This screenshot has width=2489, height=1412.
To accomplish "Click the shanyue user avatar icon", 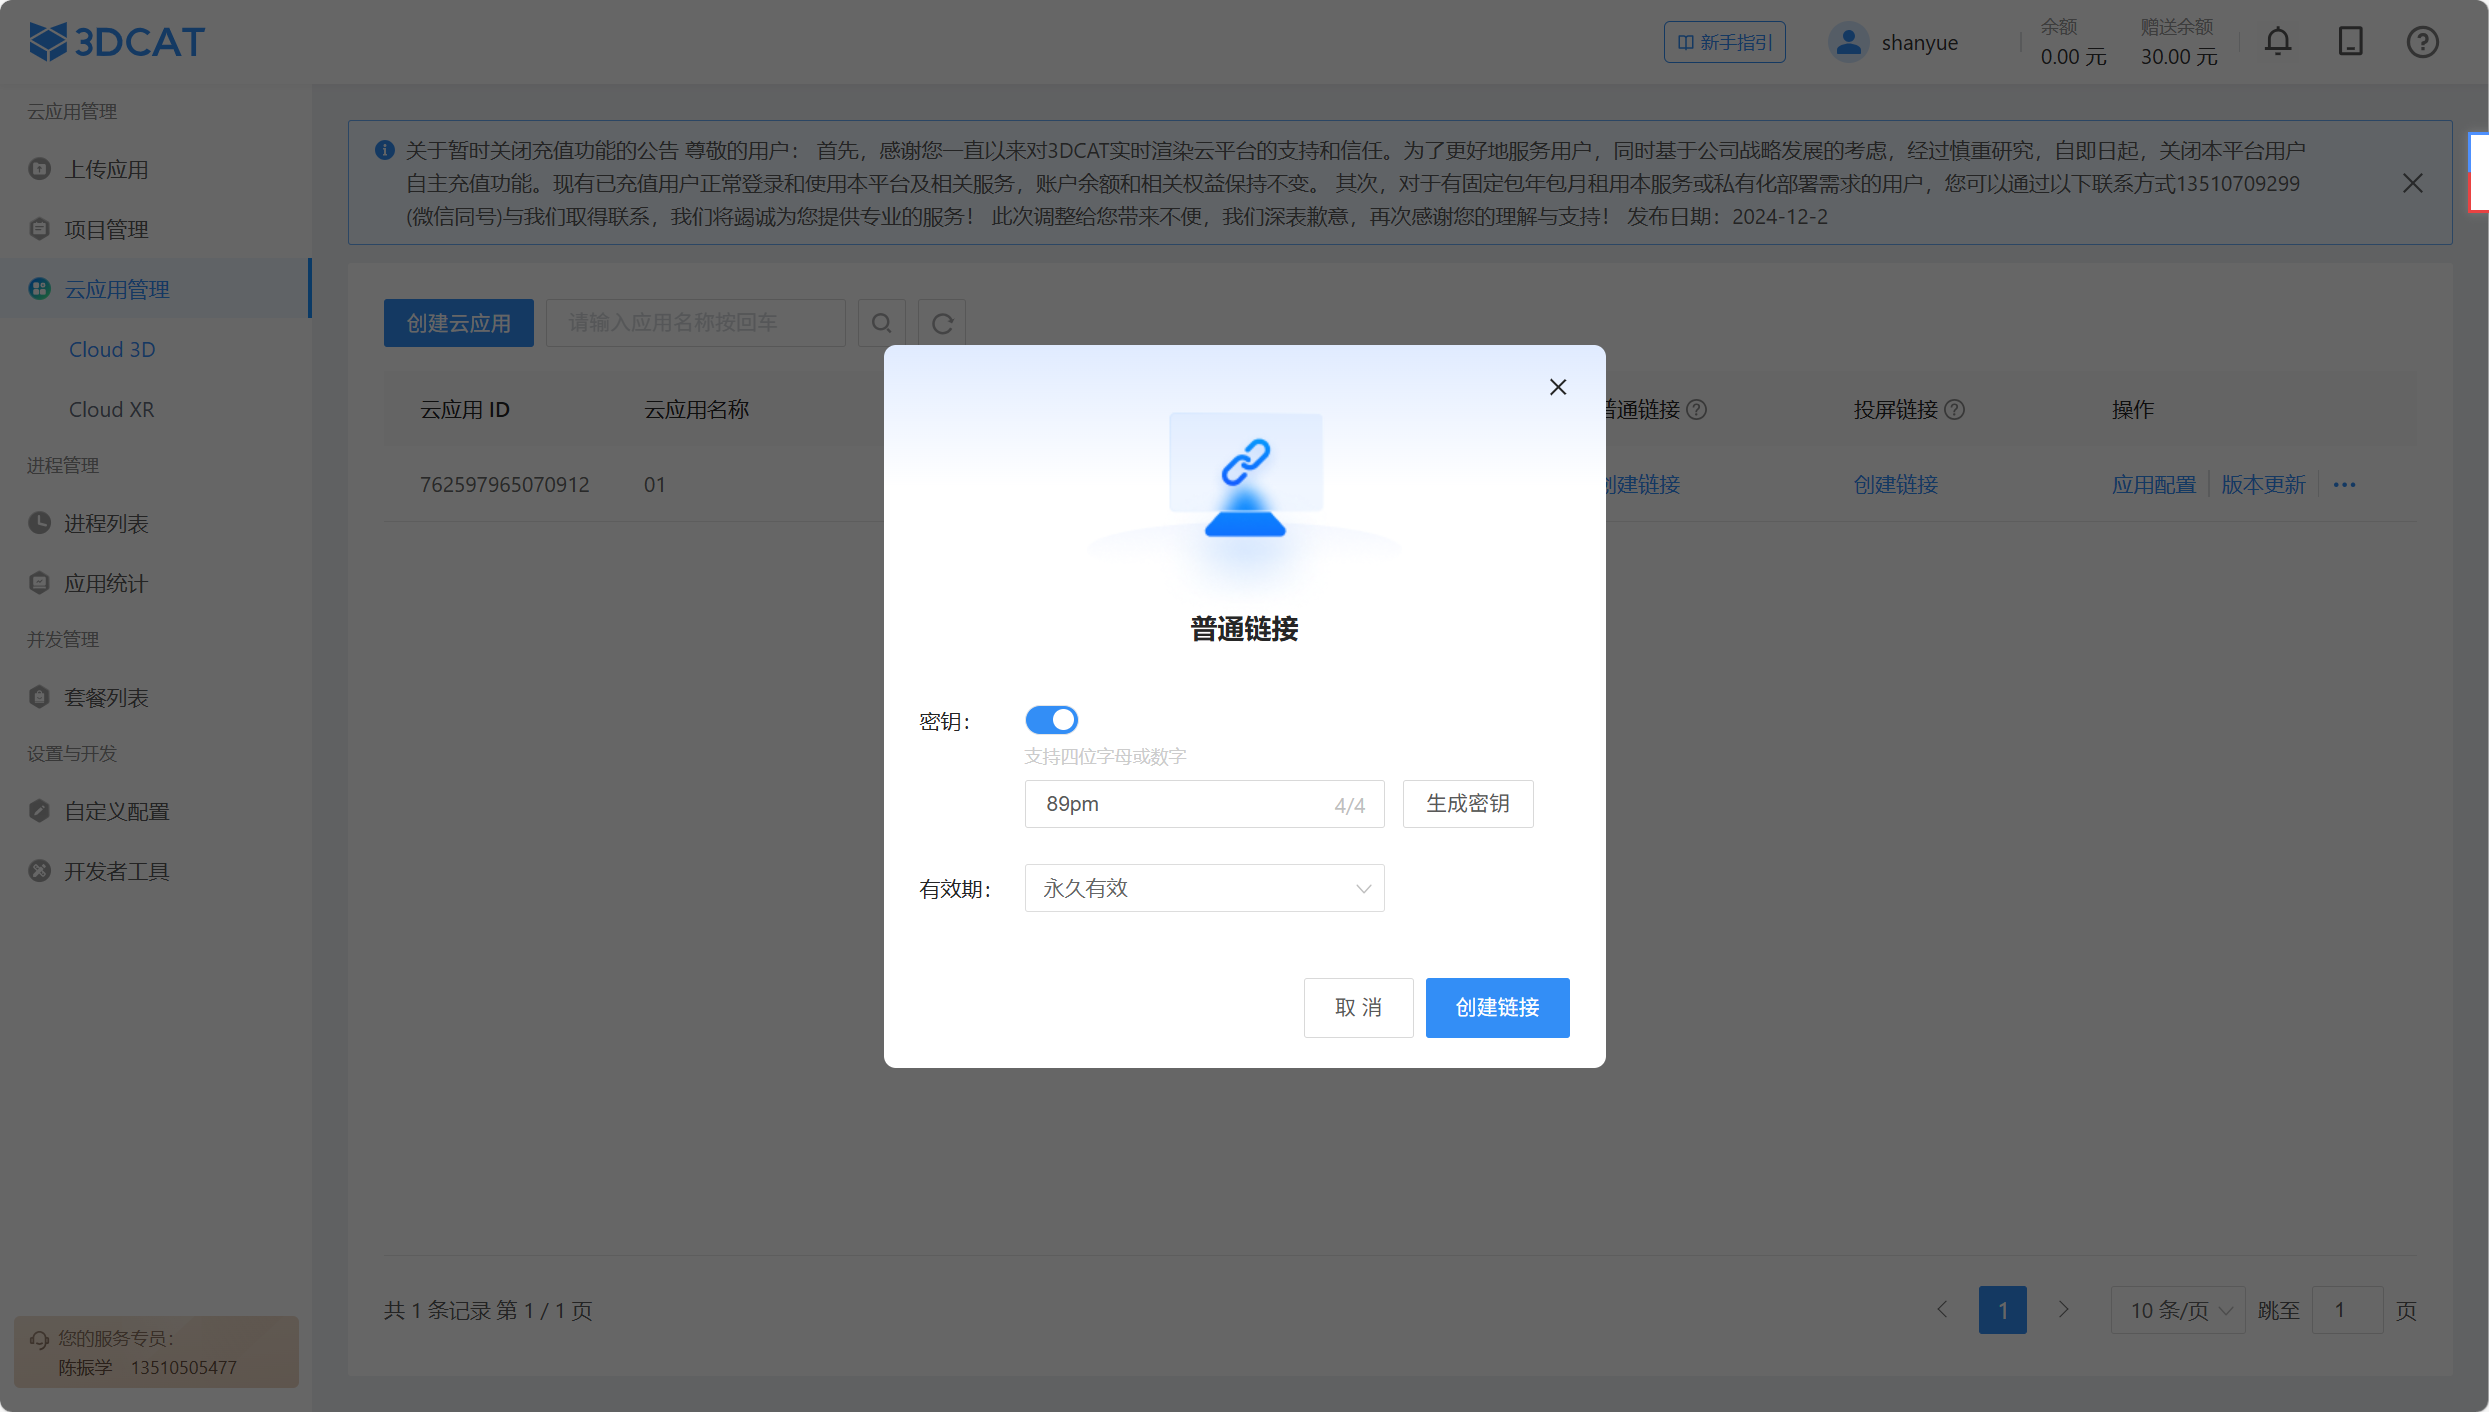I will (x=1848, y=42).
